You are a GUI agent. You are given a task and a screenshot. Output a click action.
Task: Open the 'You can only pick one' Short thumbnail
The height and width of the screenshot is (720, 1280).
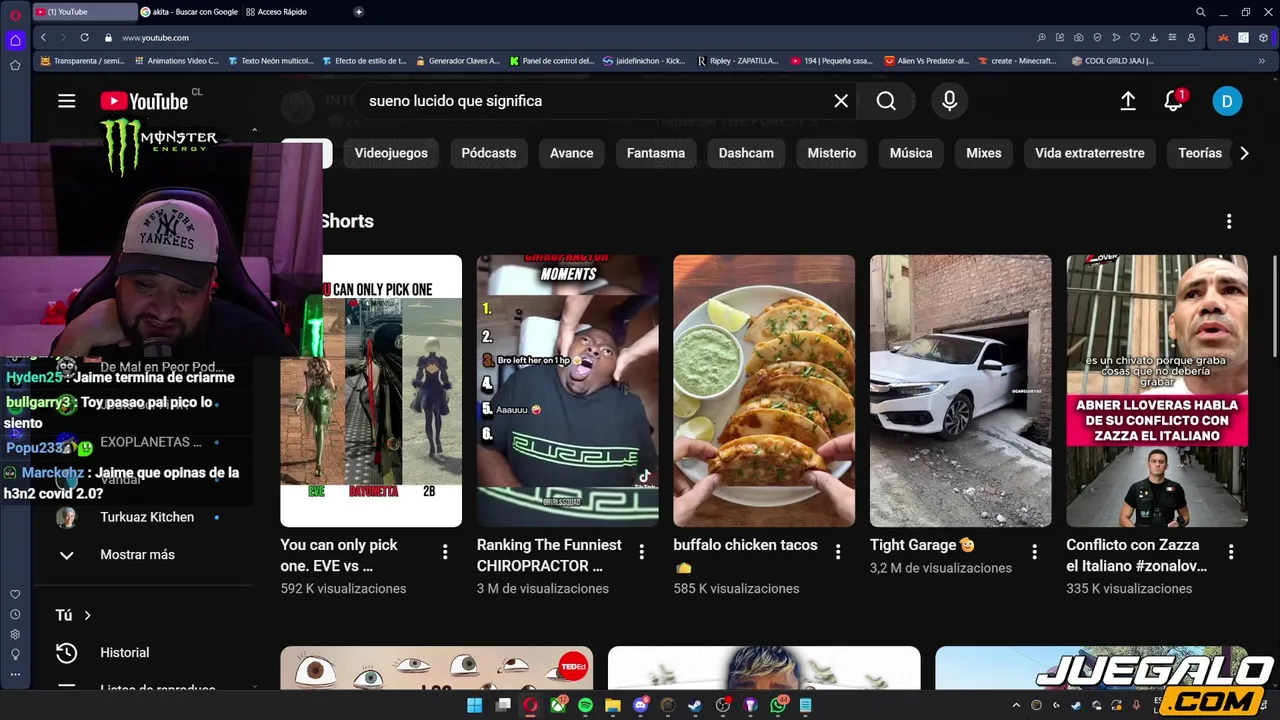[x=371, y=391]
